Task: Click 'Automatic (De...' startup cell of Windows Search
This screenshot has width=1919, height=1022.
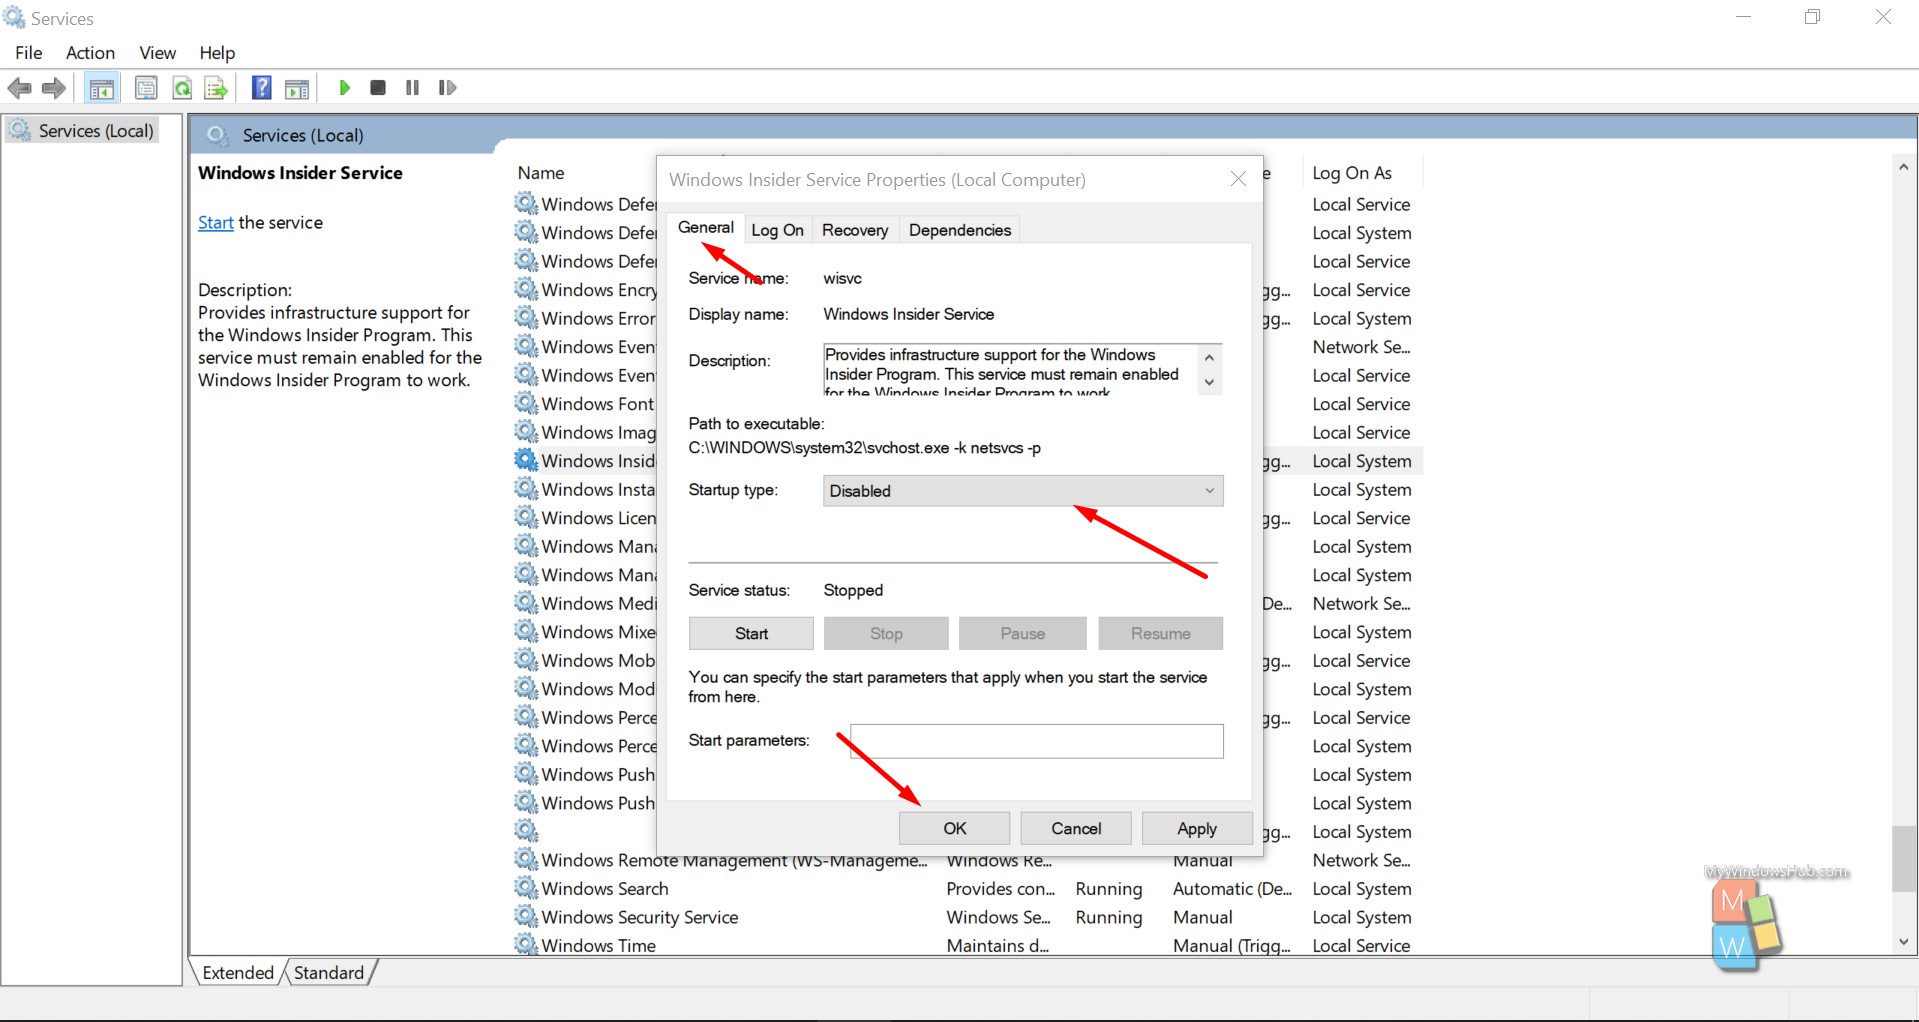Action: (x=1232, y=889)
